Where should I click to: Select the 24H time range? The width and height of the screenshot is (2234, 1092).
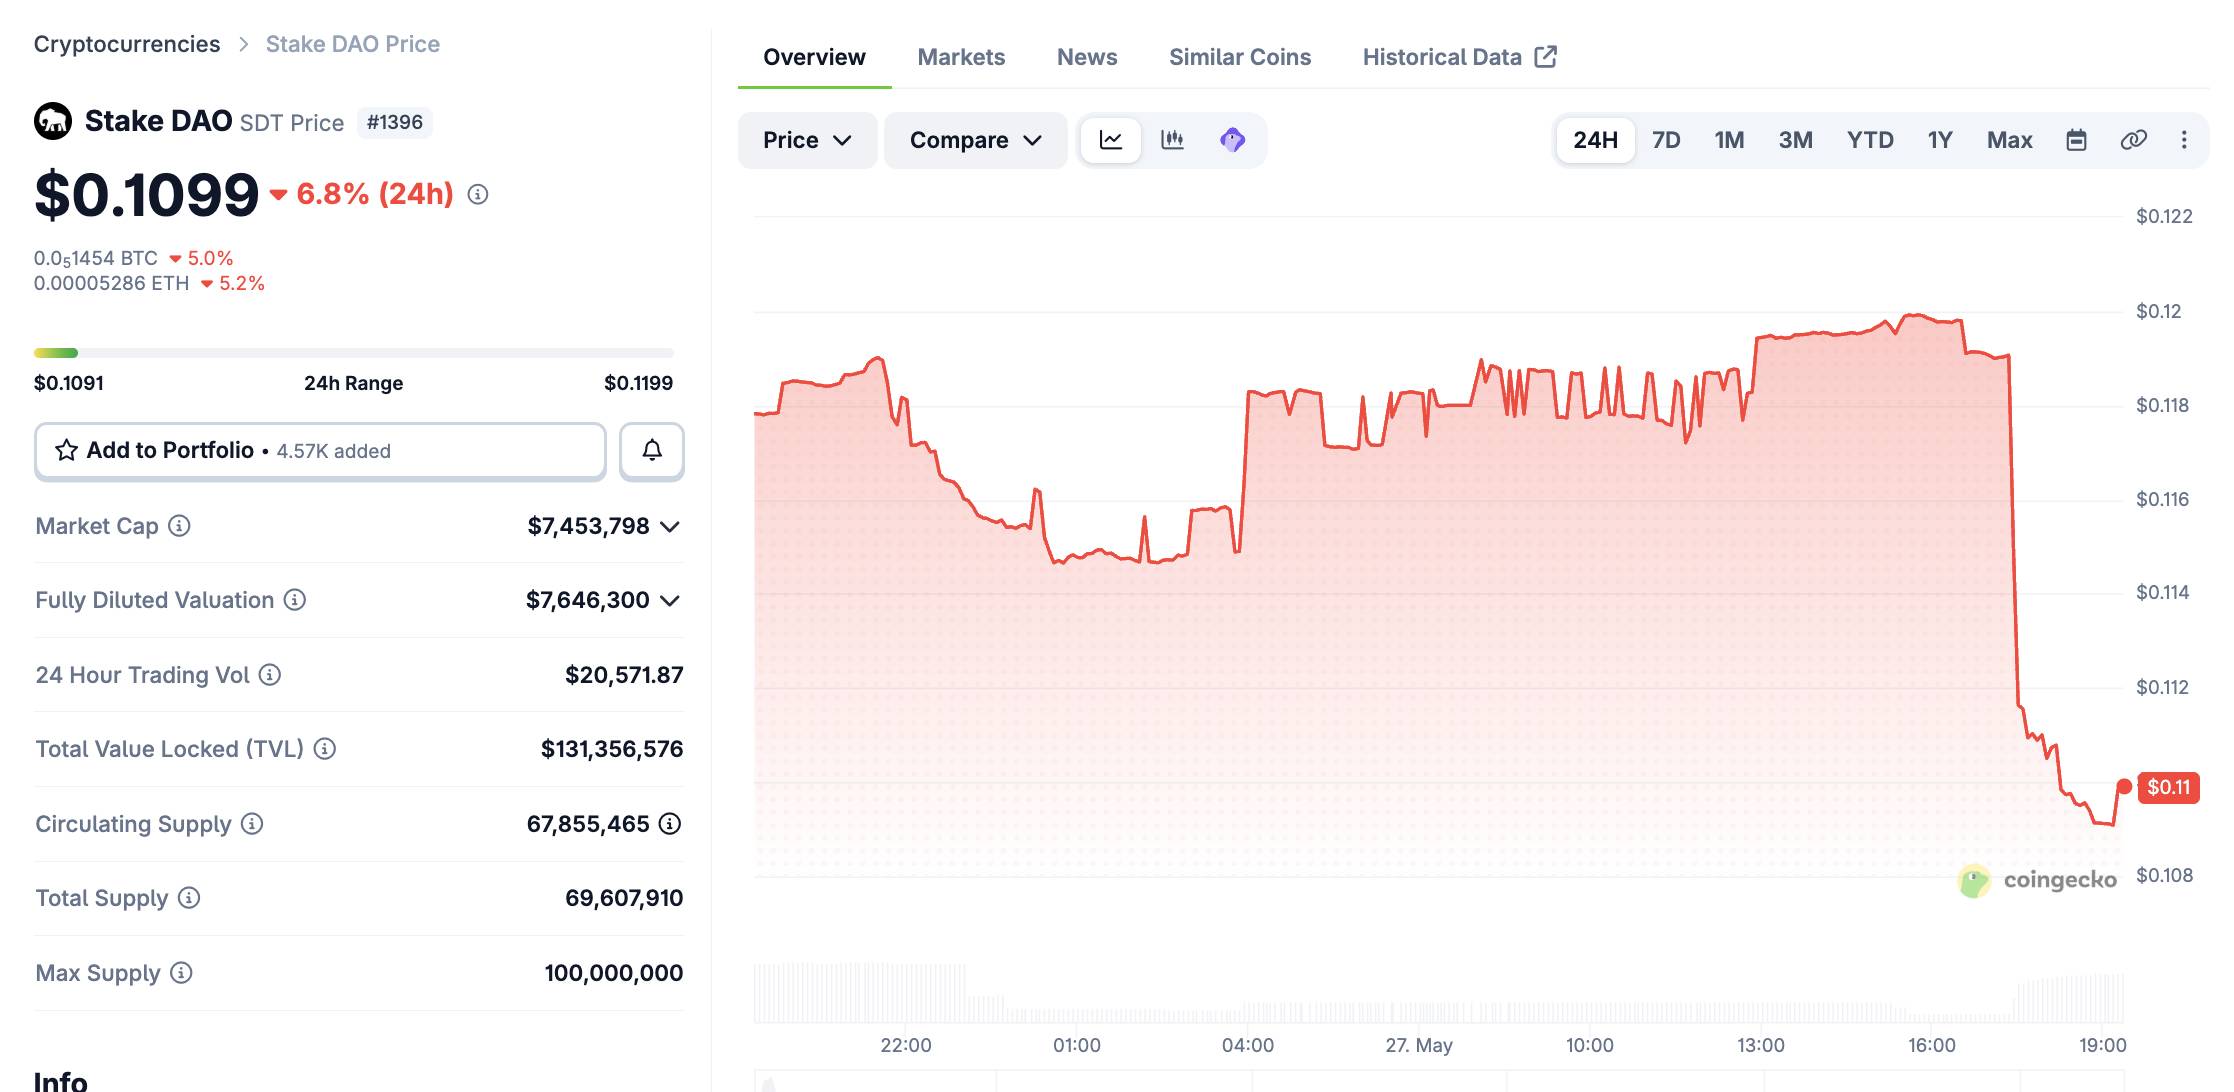[1595, 140]
